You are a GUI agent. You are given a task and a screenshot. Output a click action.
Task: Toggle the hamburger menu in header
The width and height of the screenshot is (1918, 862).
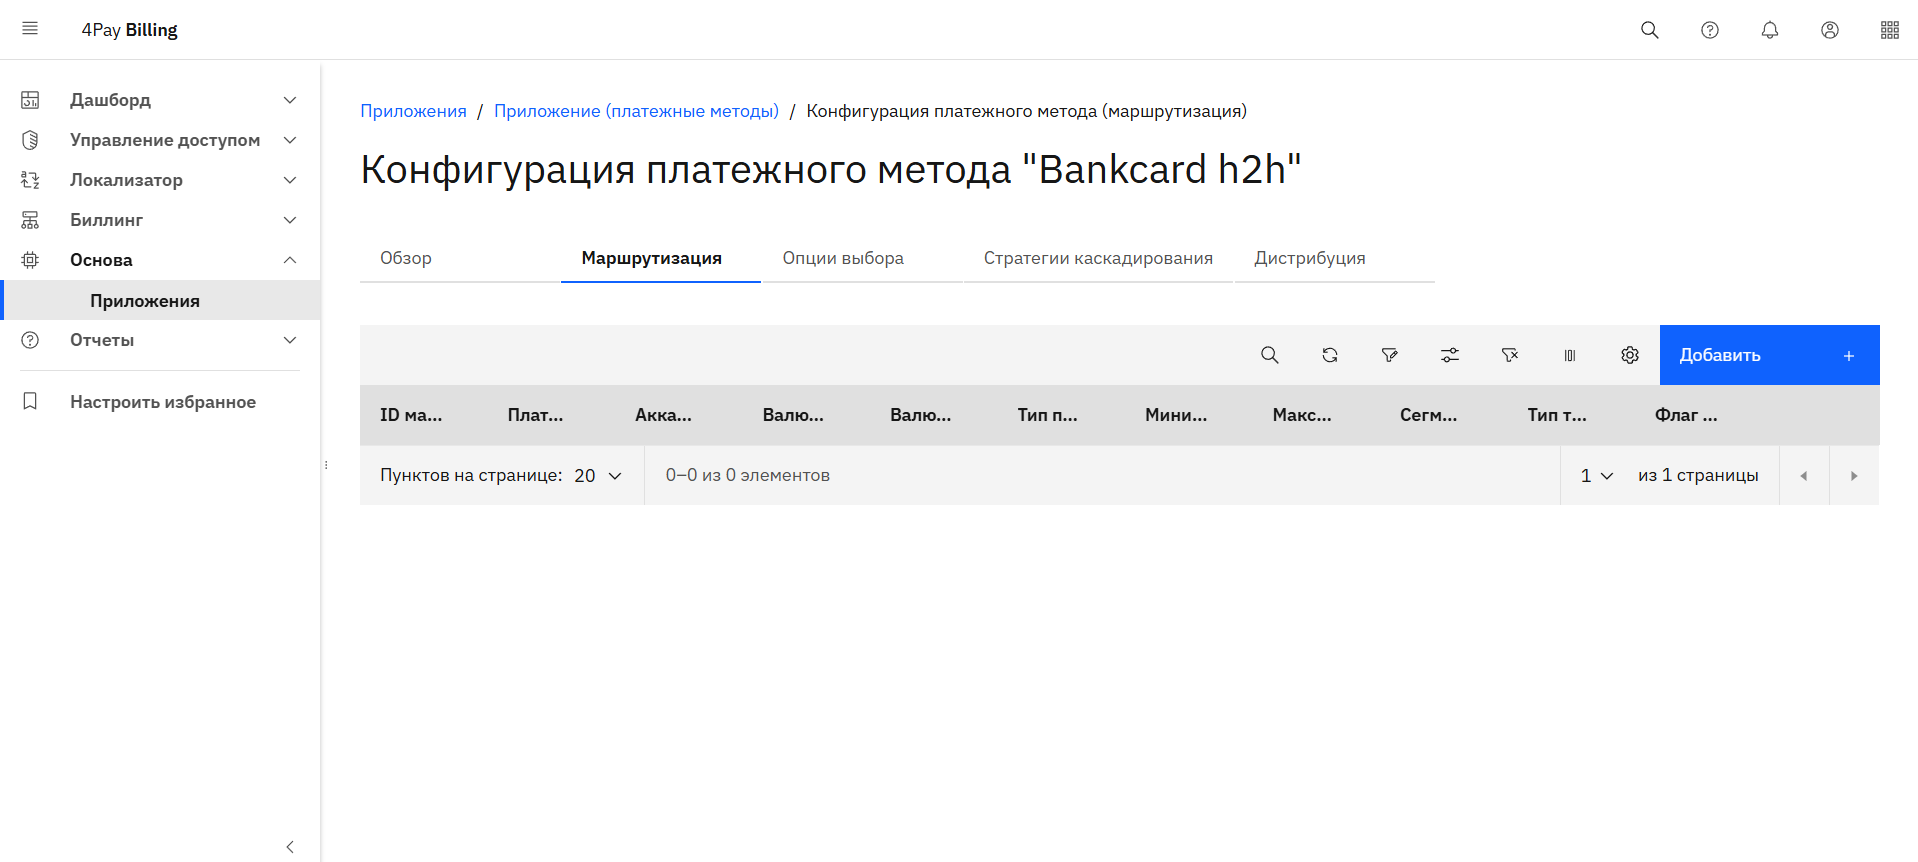coord(30,29)
